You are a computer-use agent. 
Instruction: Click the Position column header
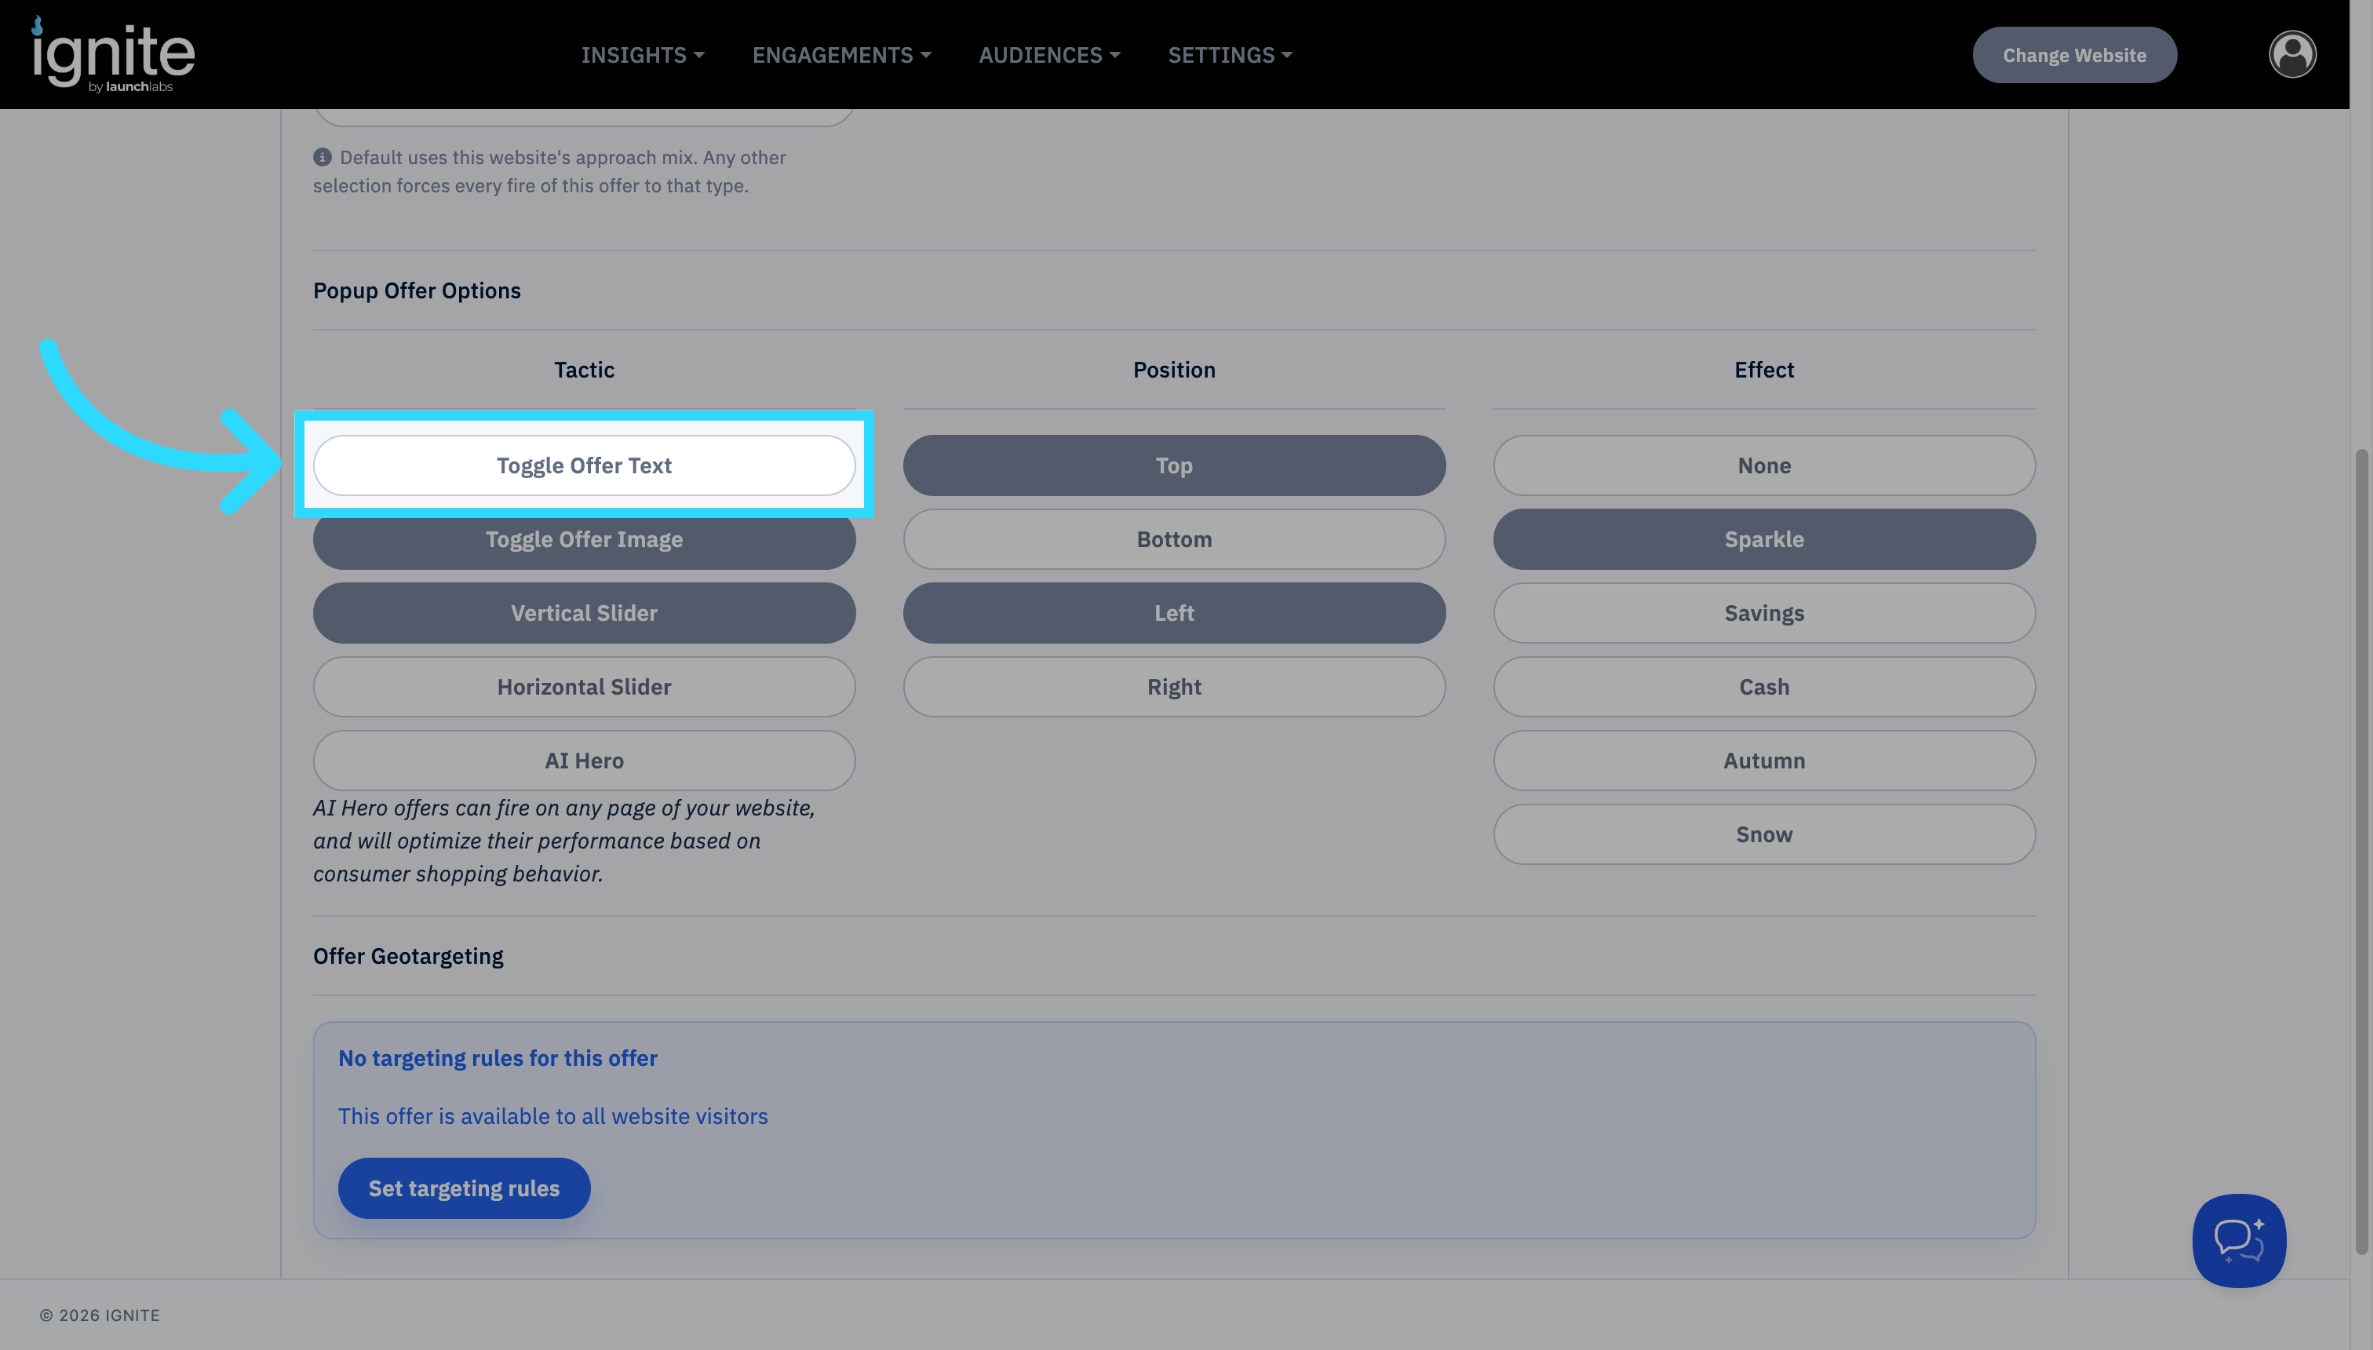coord(1174,369)
